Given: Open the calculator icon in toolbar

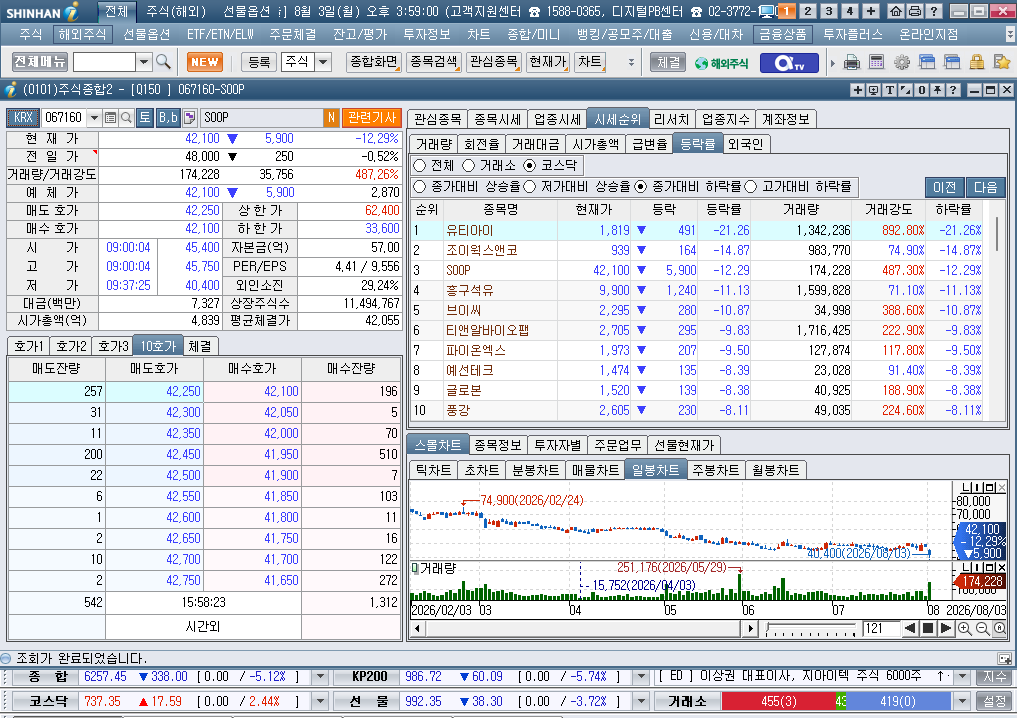Looking at the screenshot, I should pos(876,63).
